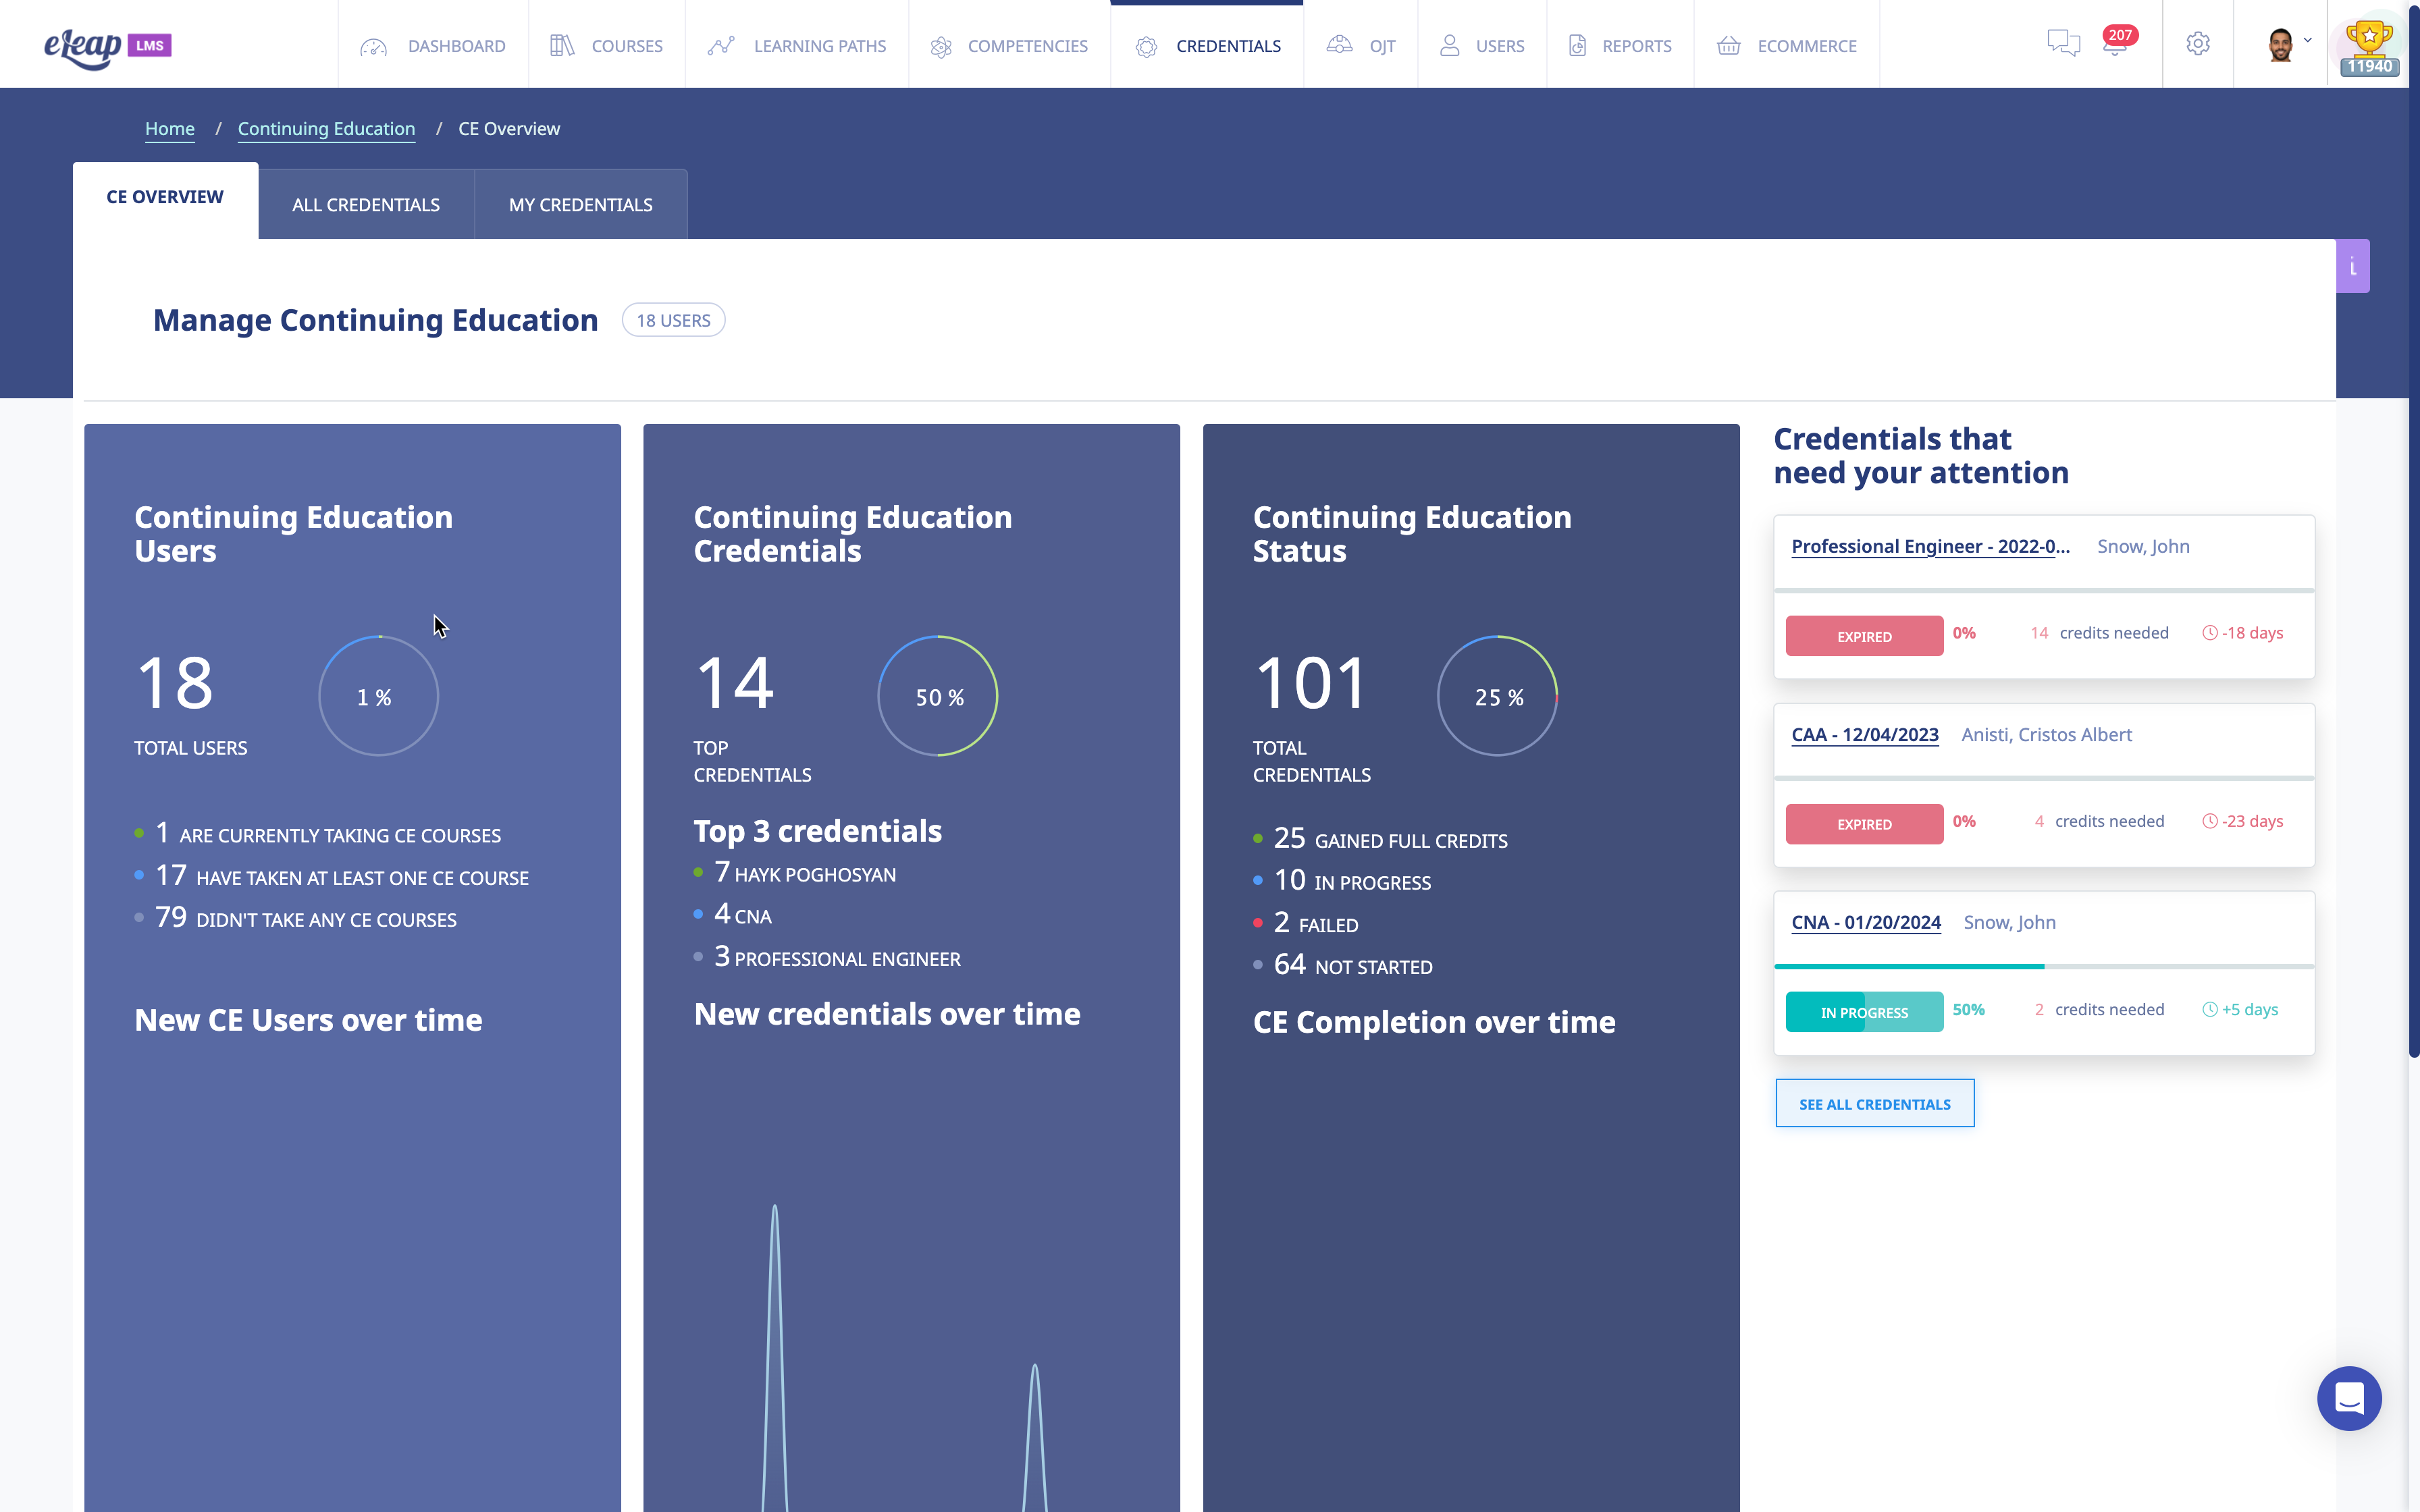Open the settings gear menu
Viewport: 2420px width, 1512px height.
pyautogui.click(x=2198, y=43)
